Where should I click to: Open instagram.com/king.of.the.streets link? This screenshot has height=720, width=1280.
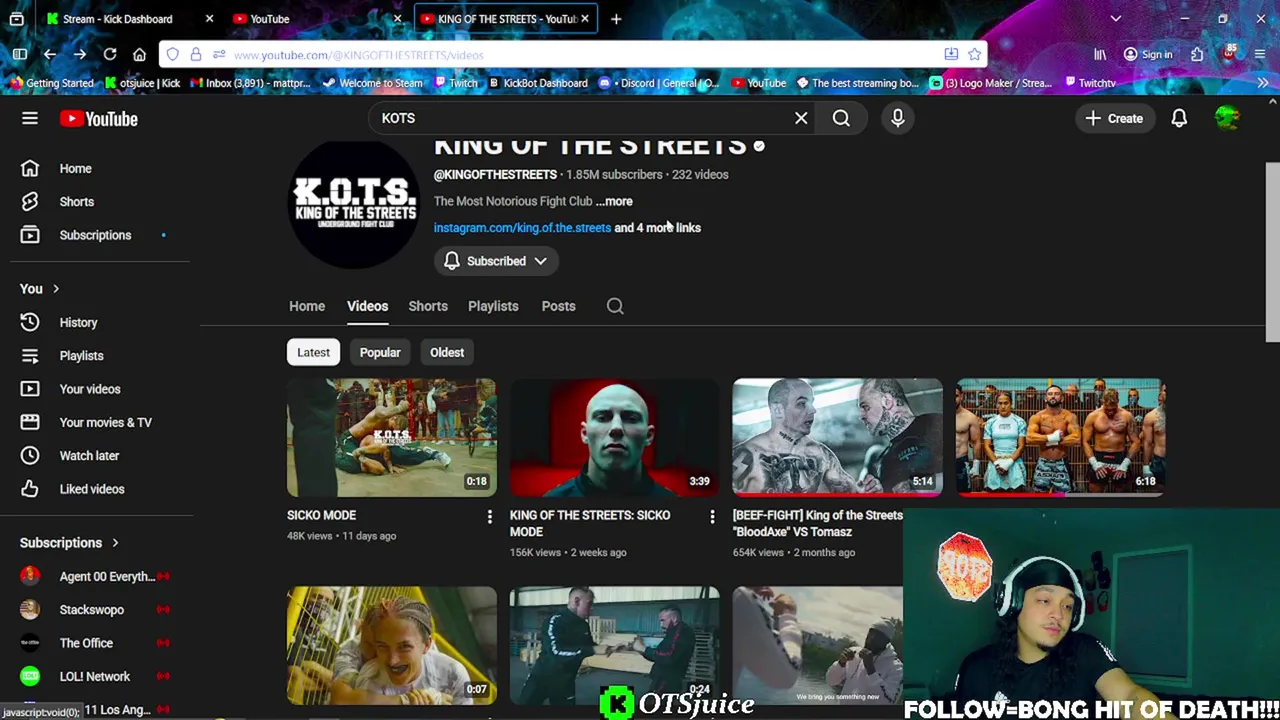tap(522, 227)
